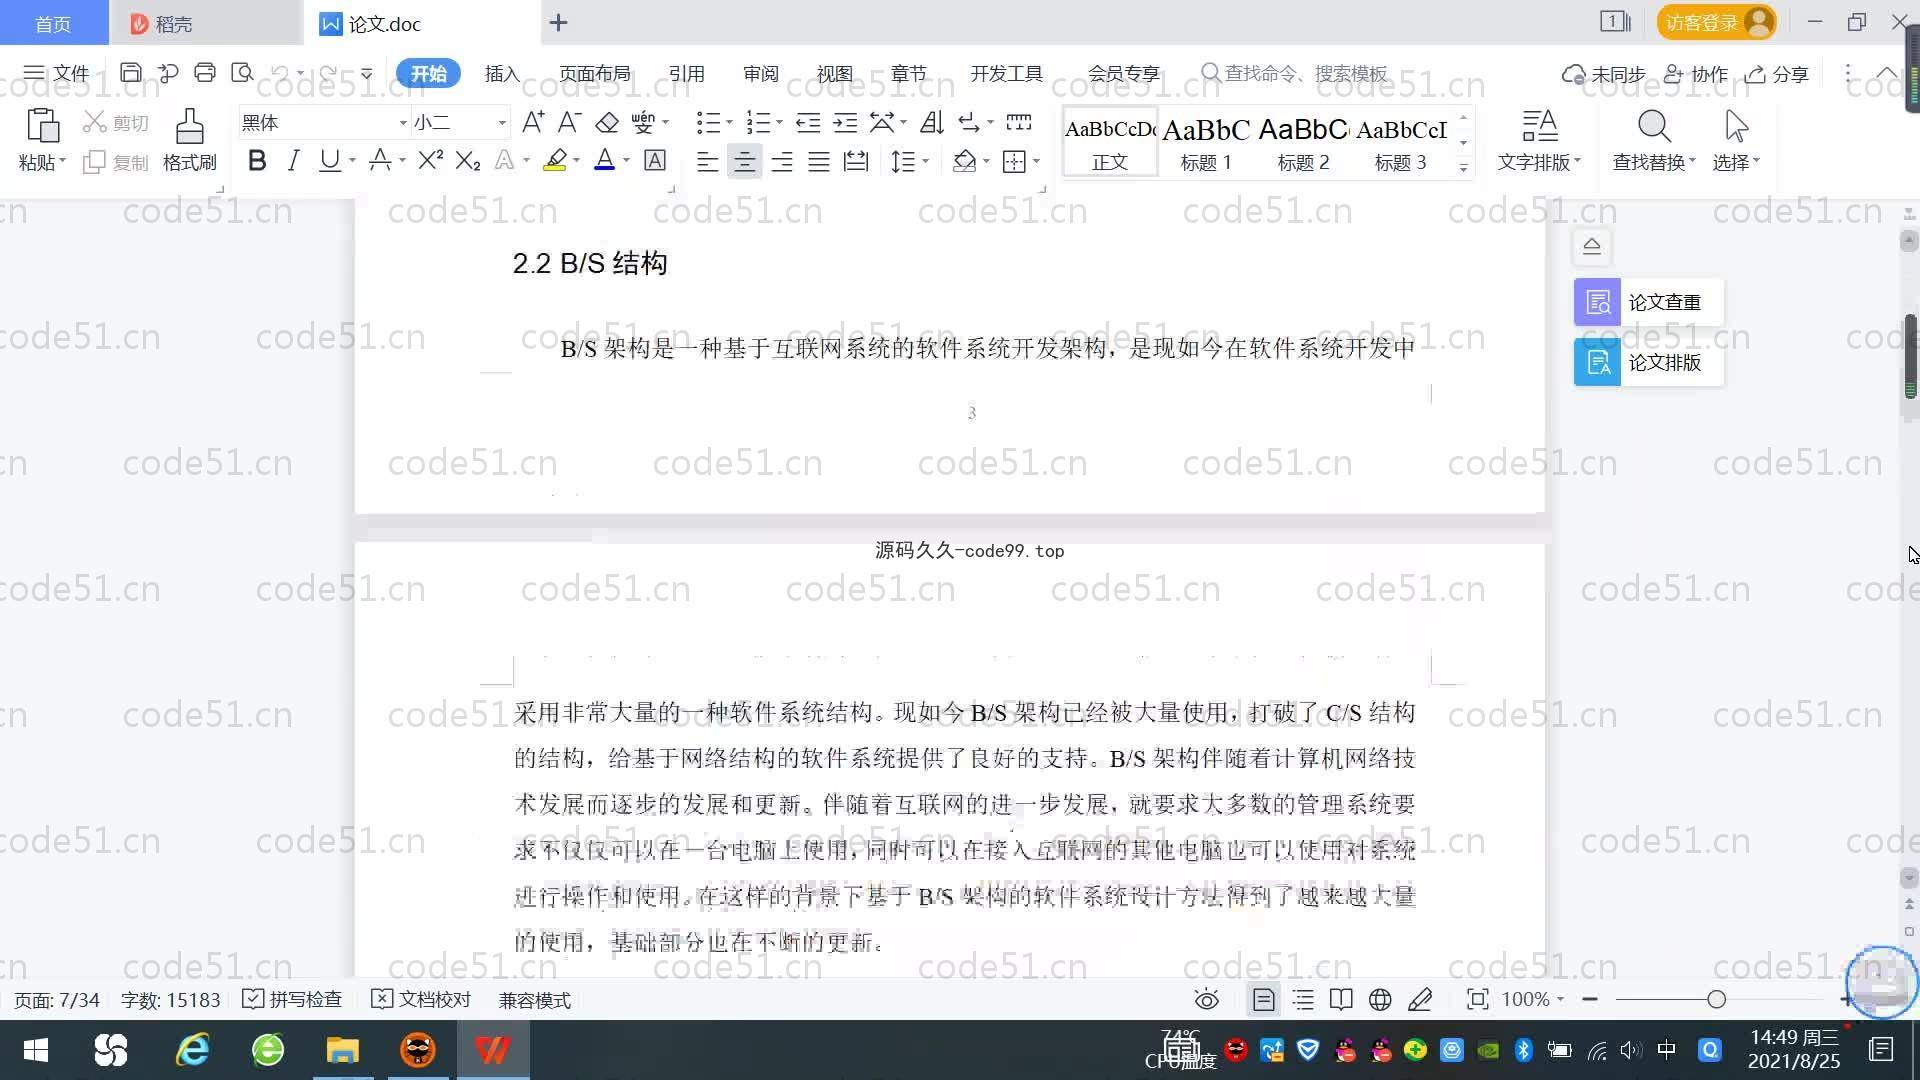Screen dimensions: 1920x1080
Task: Open the 论文查重 panel button
Action: (x=1648, y=302)
